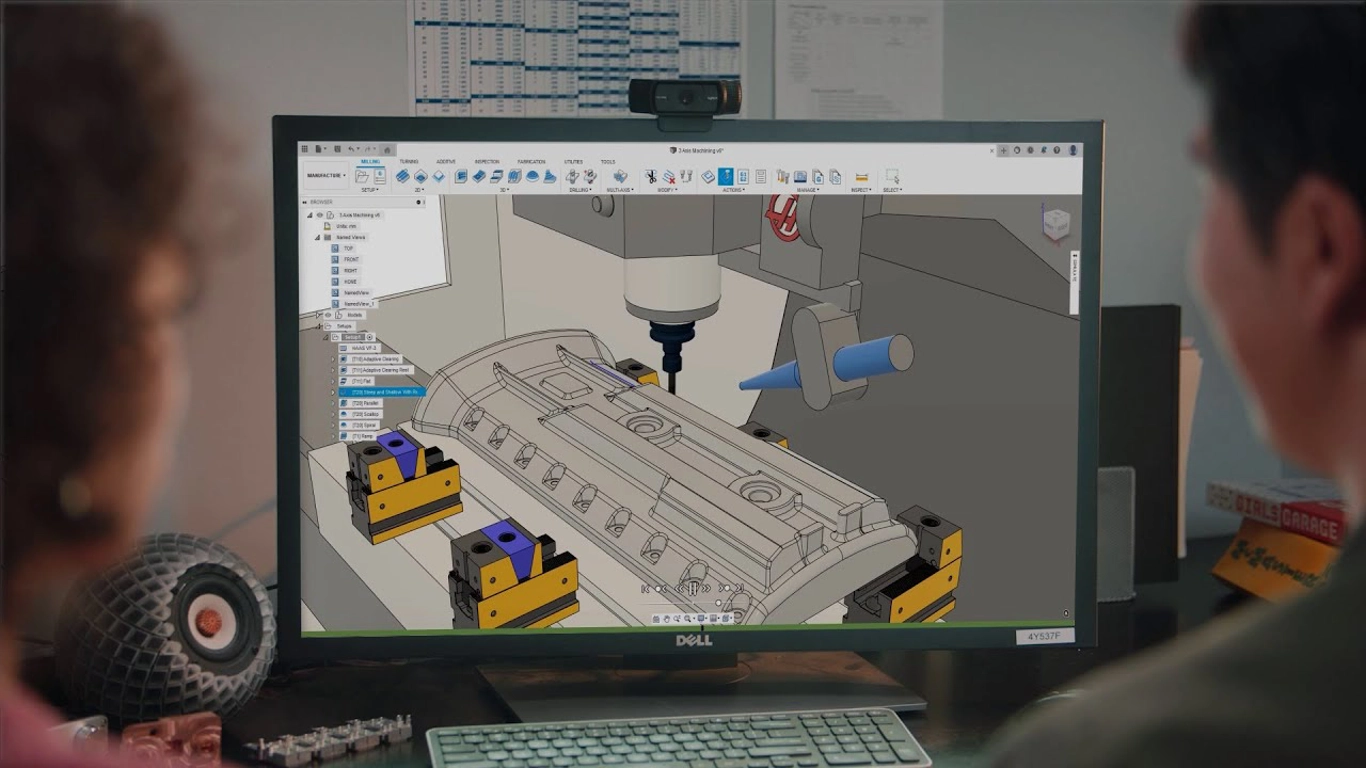
Task: Undo the last action
Action: pyautogui.click(x=351, y=149)
